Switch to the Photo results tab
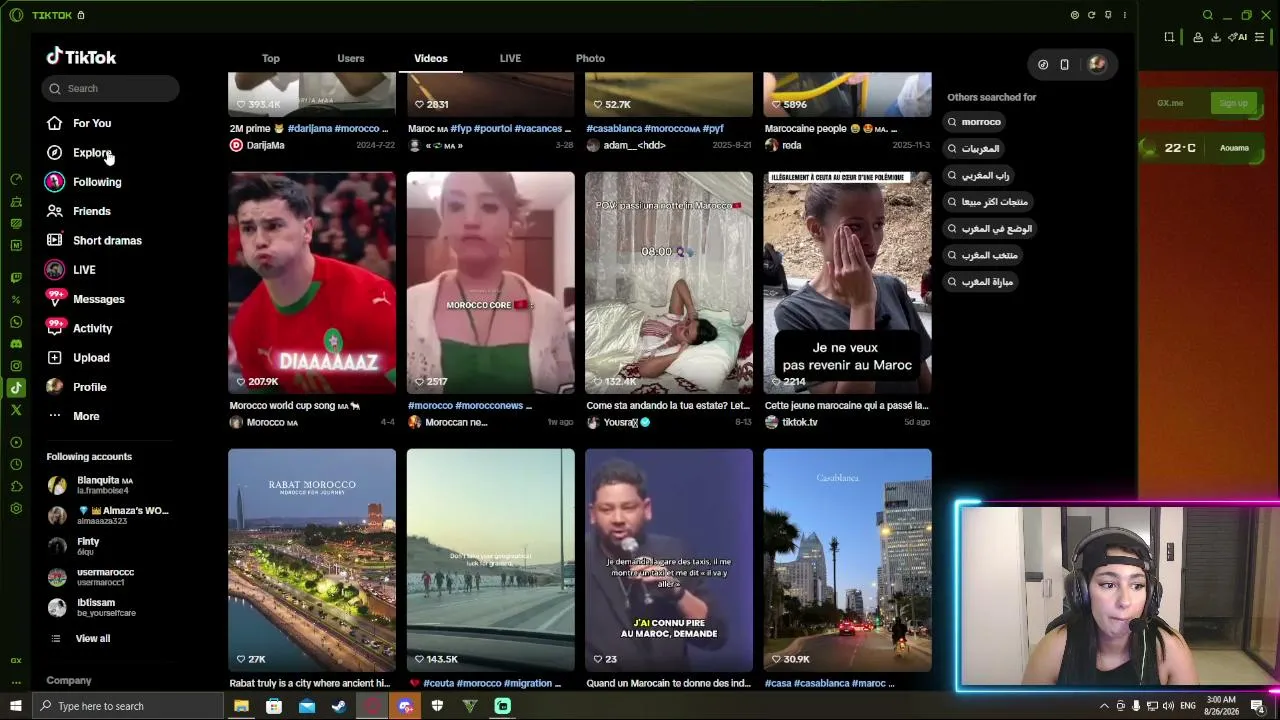The image size is (1280, 720). pyautogui.click(x=590, y=58)
